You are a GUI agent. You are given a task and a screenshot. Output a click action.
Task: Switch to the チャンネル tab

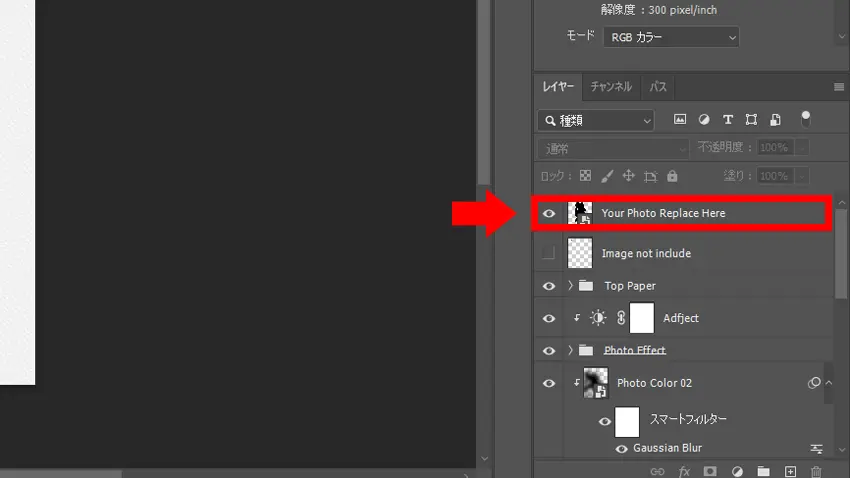click(611, 87)
